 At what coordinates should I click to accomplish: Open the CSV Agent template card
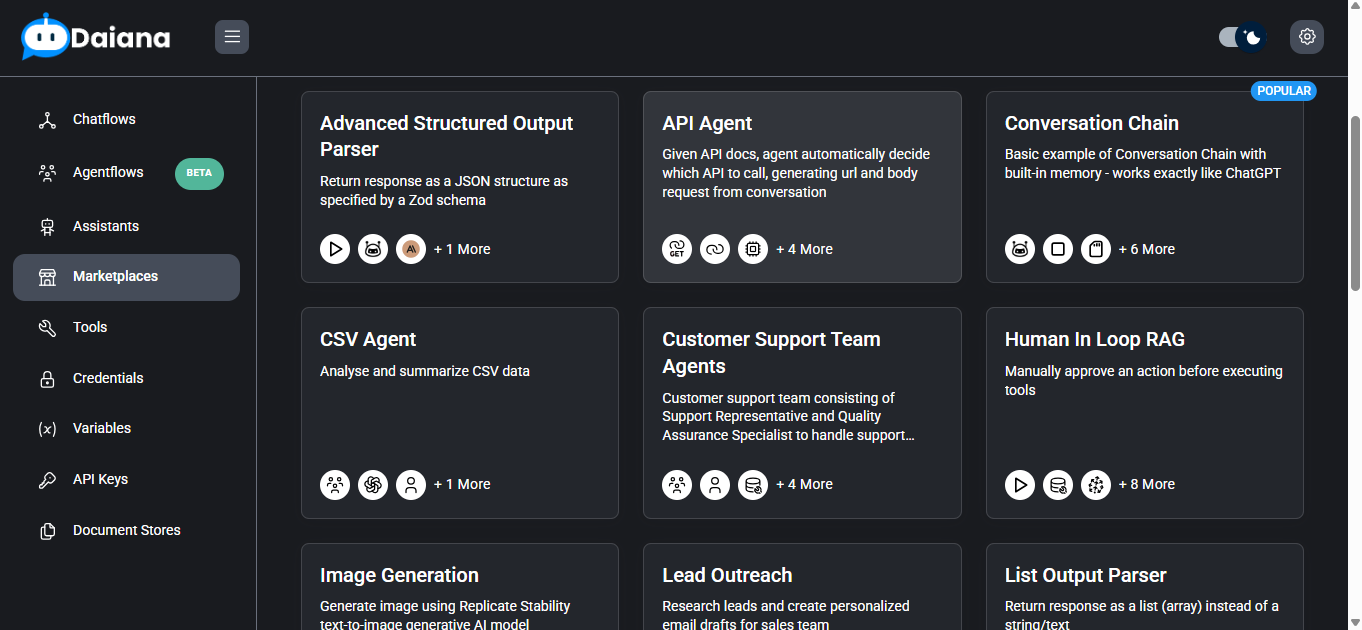tap(459, 412)
